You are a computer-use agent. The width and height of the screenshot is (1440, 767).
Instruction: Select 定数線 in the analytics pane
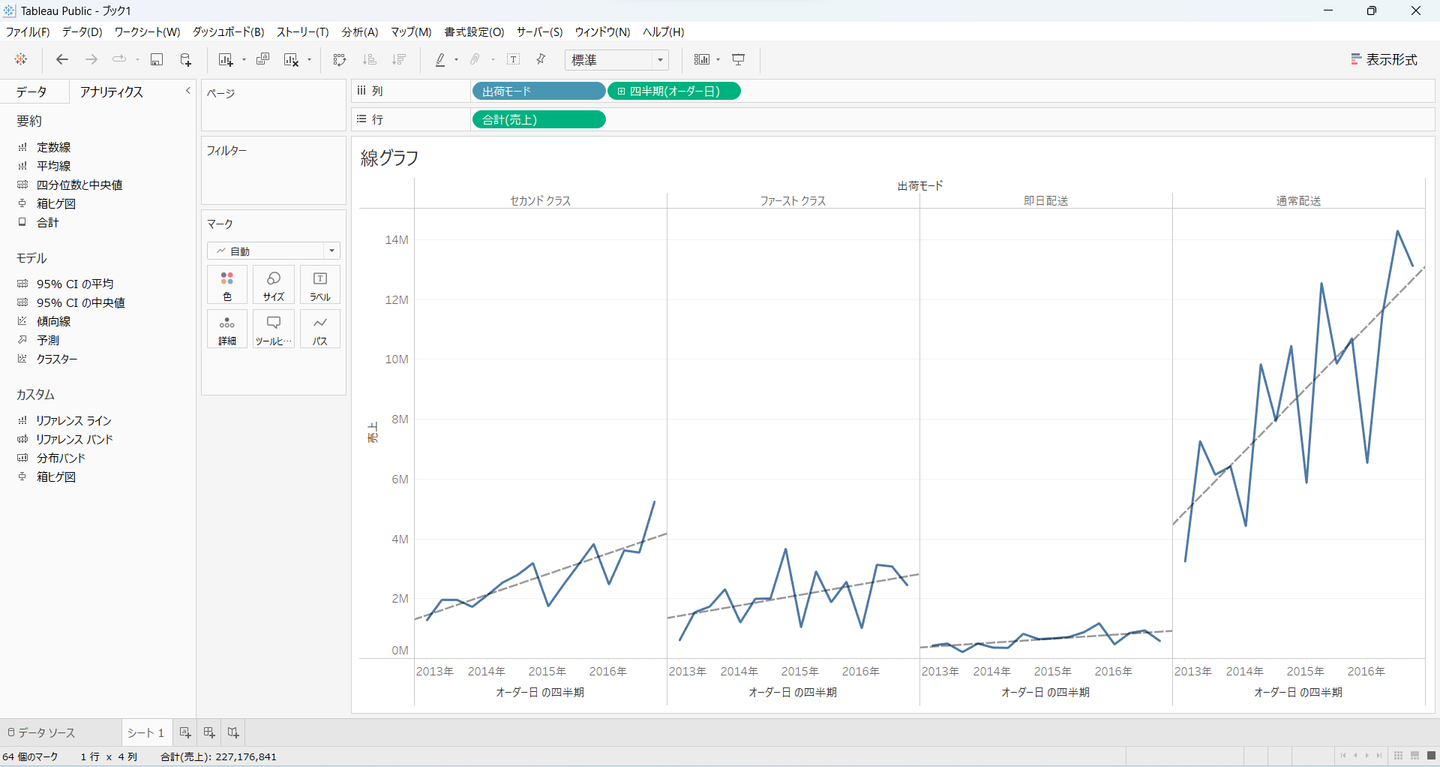coord(54,147)
